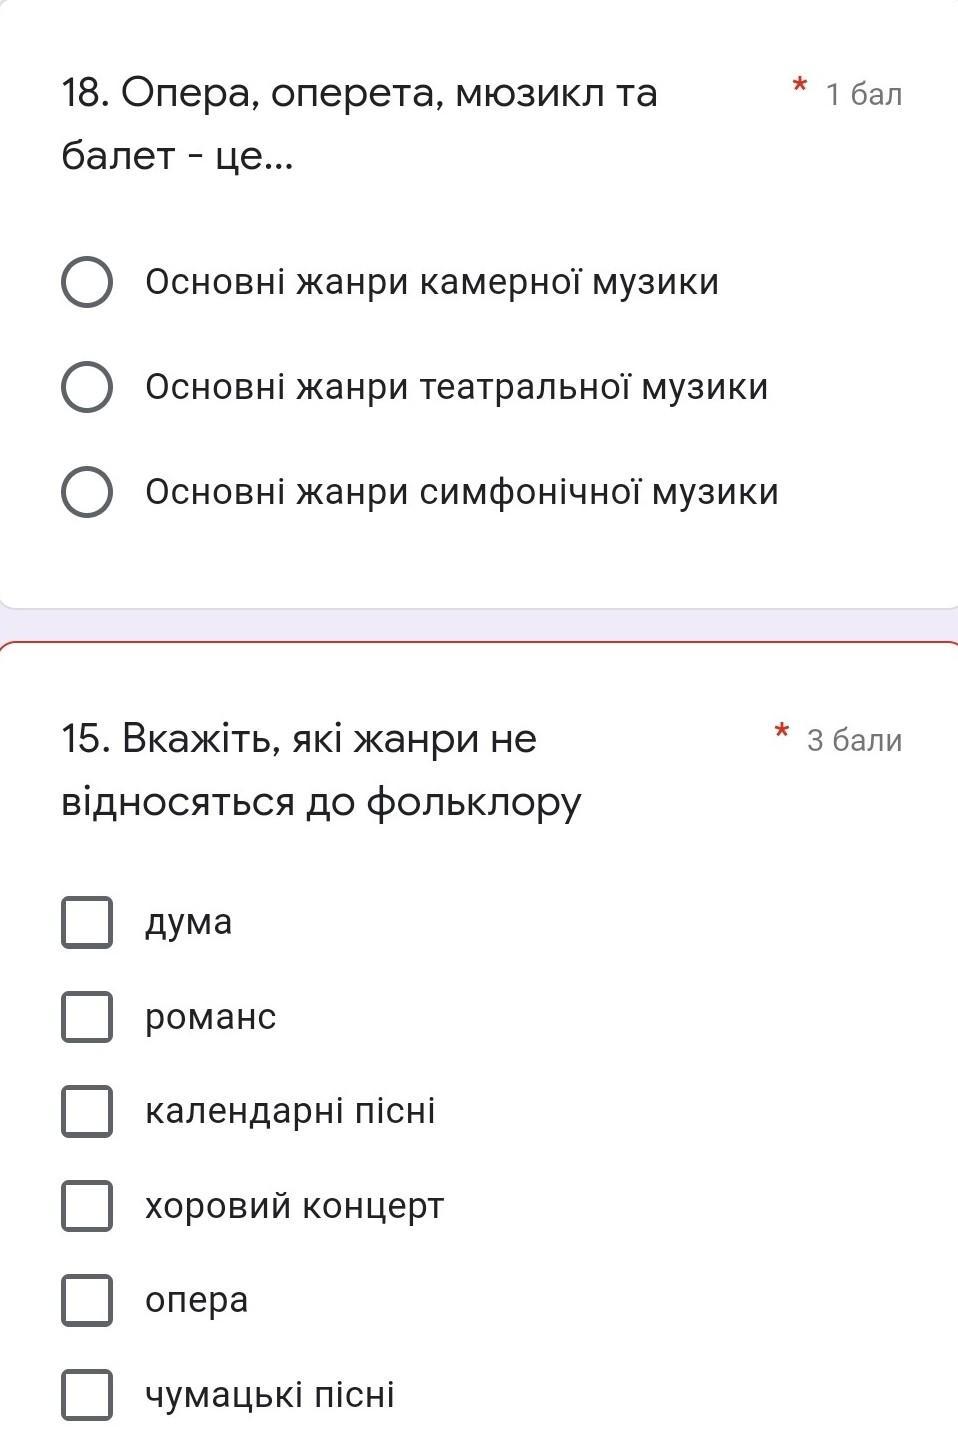958x1442 pixels.
Task: Click the 'Основні жанри театральної музики' label text
Action: coord(456,387)
